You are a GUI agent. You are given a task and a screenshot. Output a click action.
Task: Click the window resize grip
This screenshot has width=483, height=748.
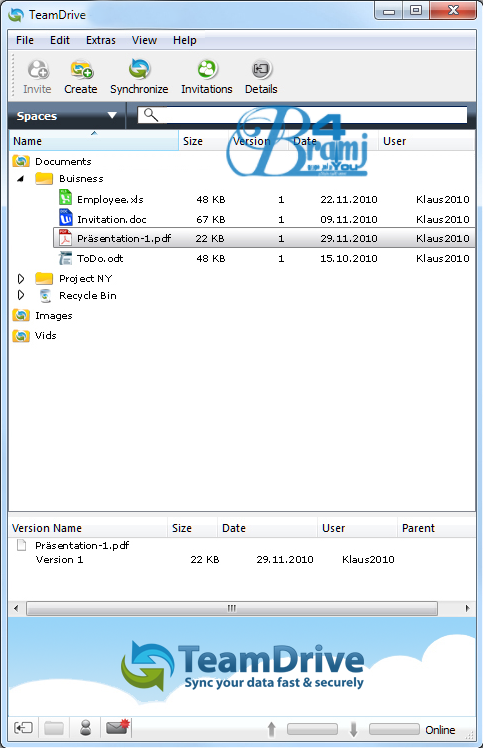[x=470, y=735]
